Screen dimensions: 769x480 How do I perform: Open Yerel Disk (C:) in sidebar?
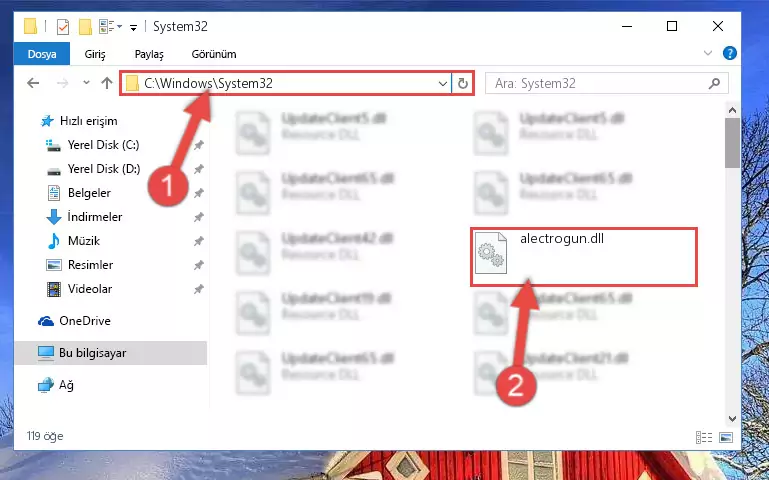point(103,145)
